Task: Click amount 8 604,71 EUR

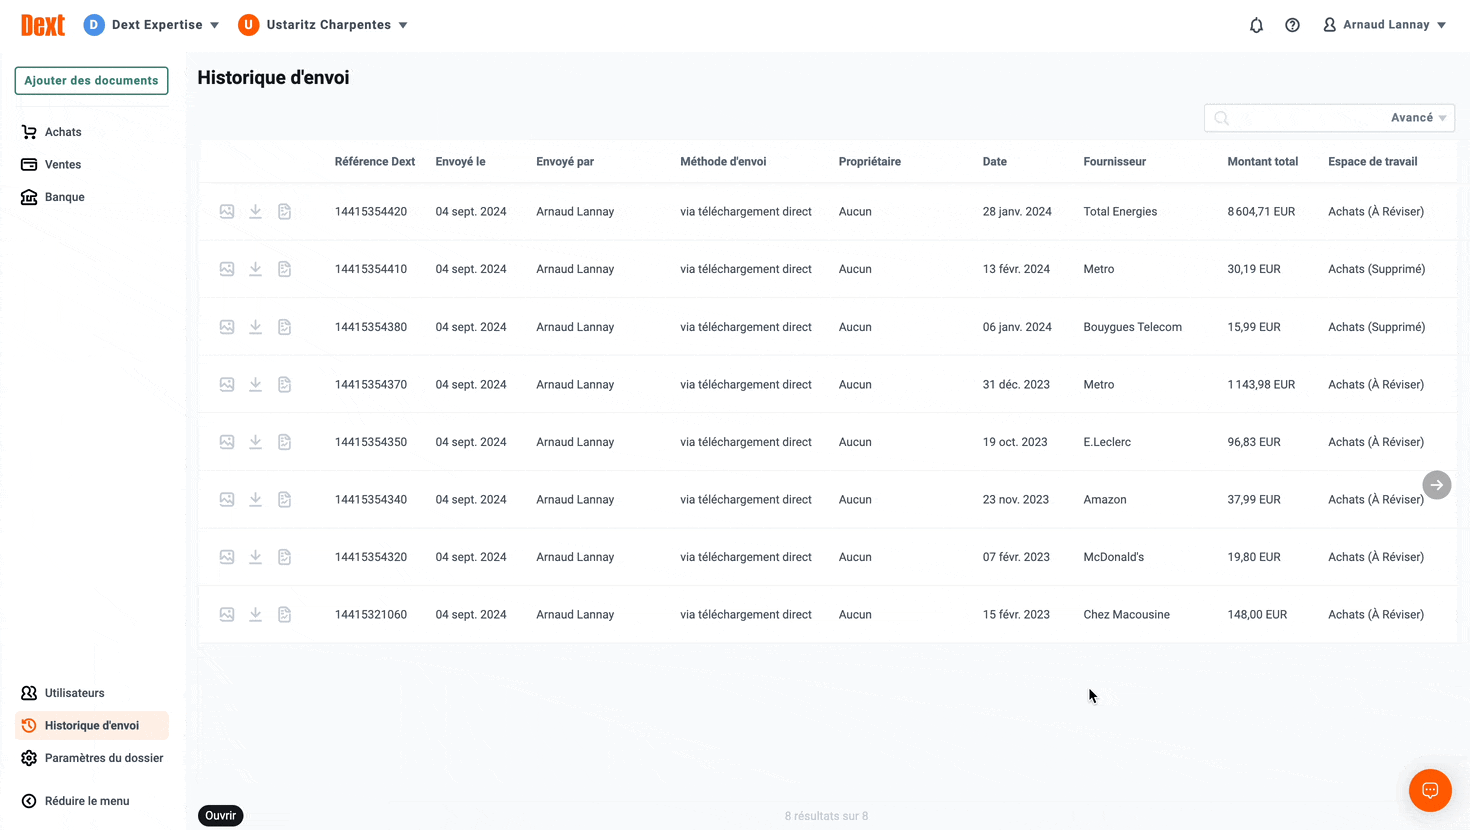Action: [1261, 211]
